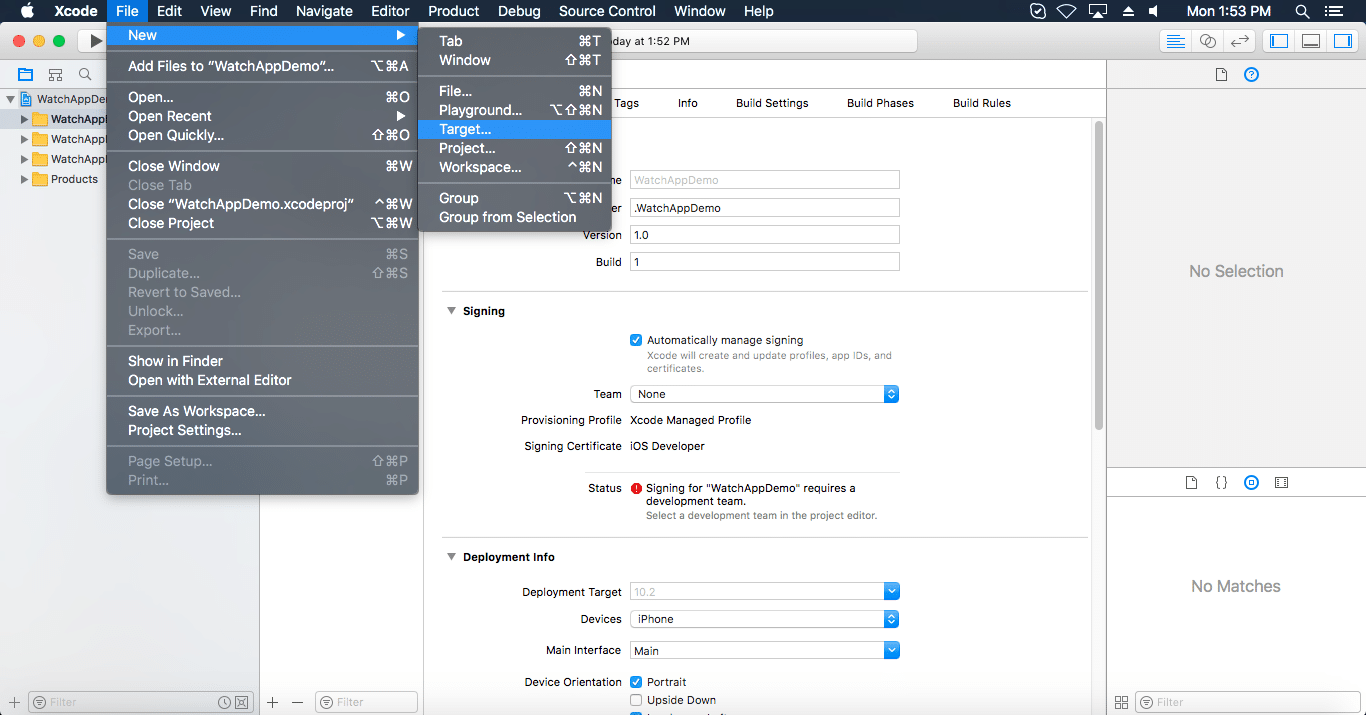Show the Assistant editor
Viewport: 1366px width, 715px height.
(1208, 41)
